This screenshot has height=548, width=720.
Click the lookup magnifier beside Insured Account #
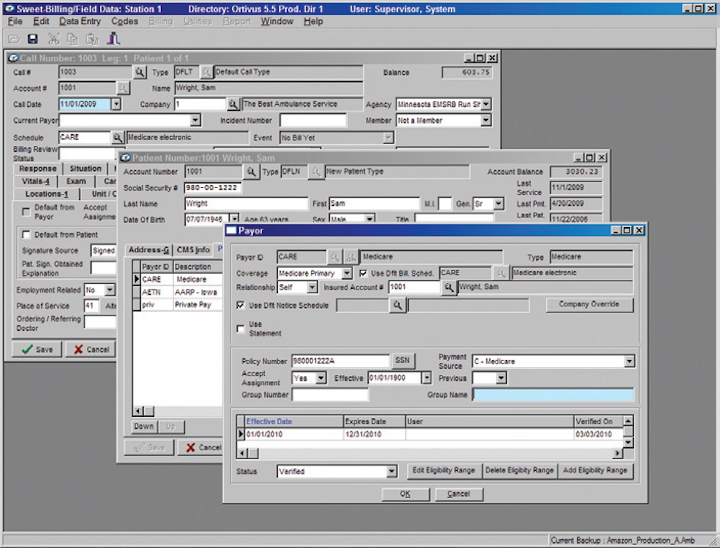pyautogui.click(x=449, y=287)
